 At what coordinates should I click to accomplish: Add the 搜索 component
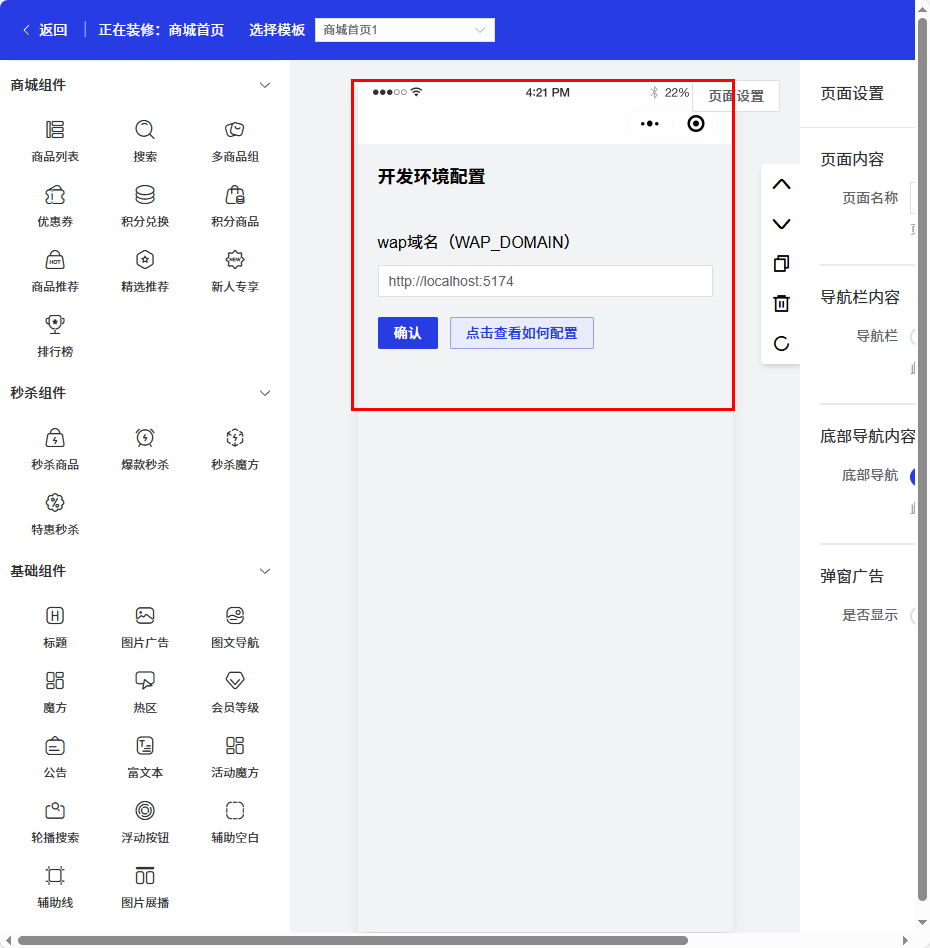click(x=145, y=141)
